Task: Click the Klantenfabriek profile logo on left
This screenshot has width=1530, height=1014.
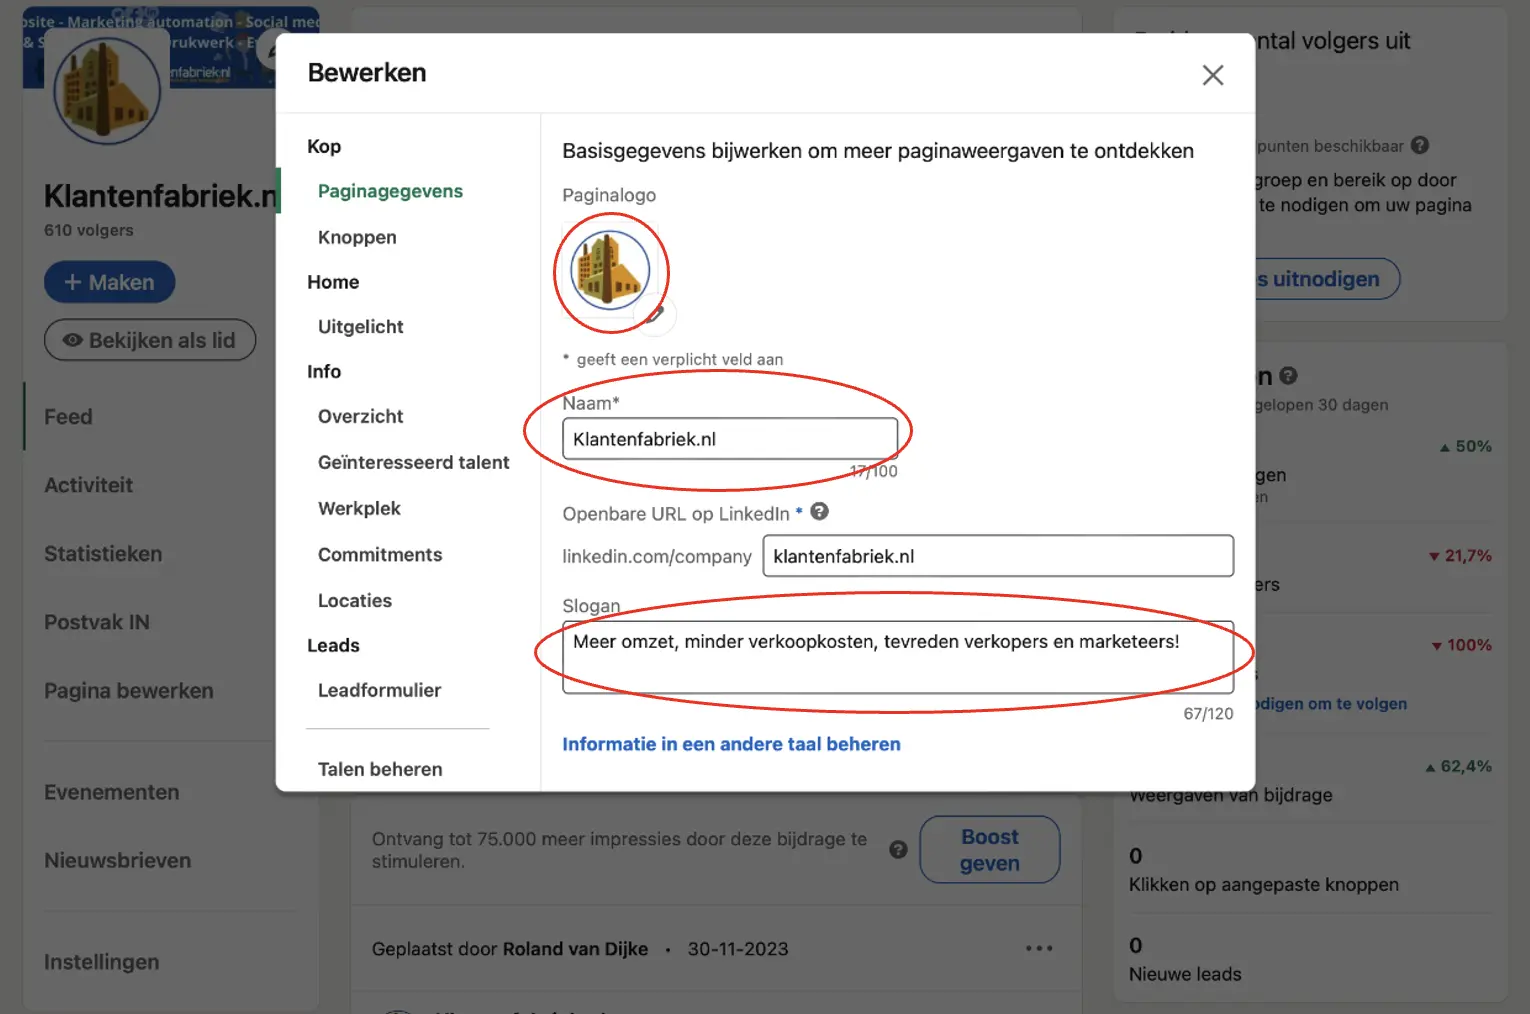Action: [107, 90]
